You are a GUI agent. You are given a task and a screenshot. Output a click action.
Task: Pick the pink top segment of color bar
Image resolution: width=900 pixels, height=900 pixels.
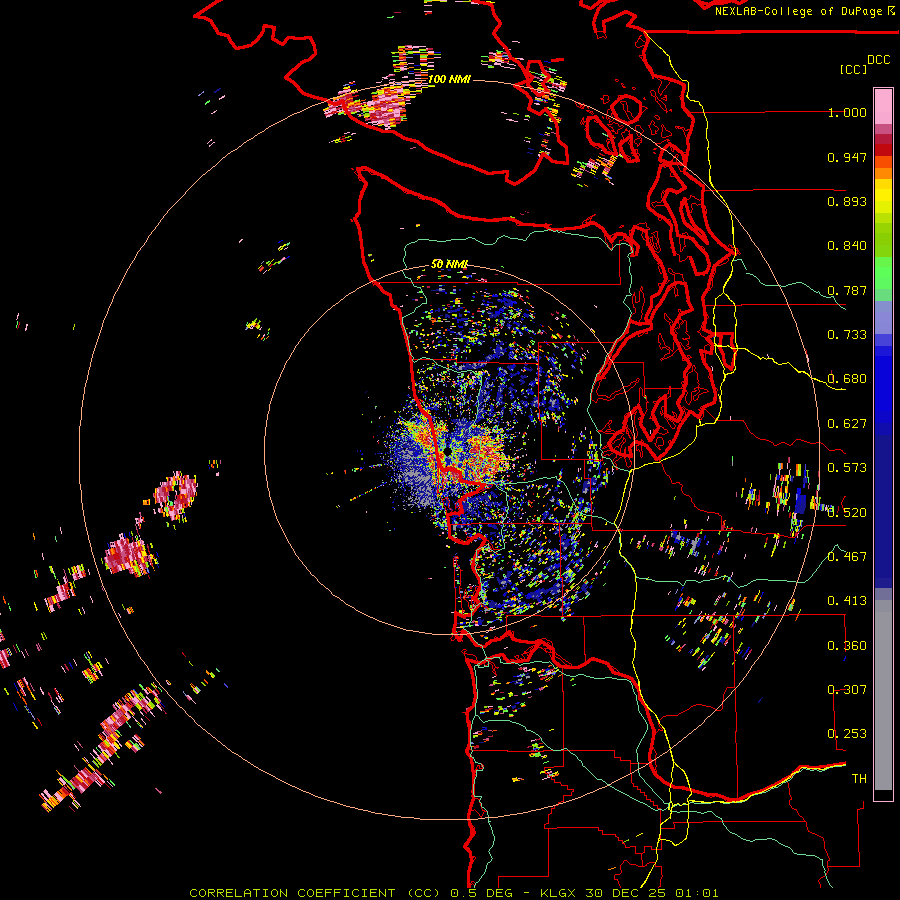point(883,106)
